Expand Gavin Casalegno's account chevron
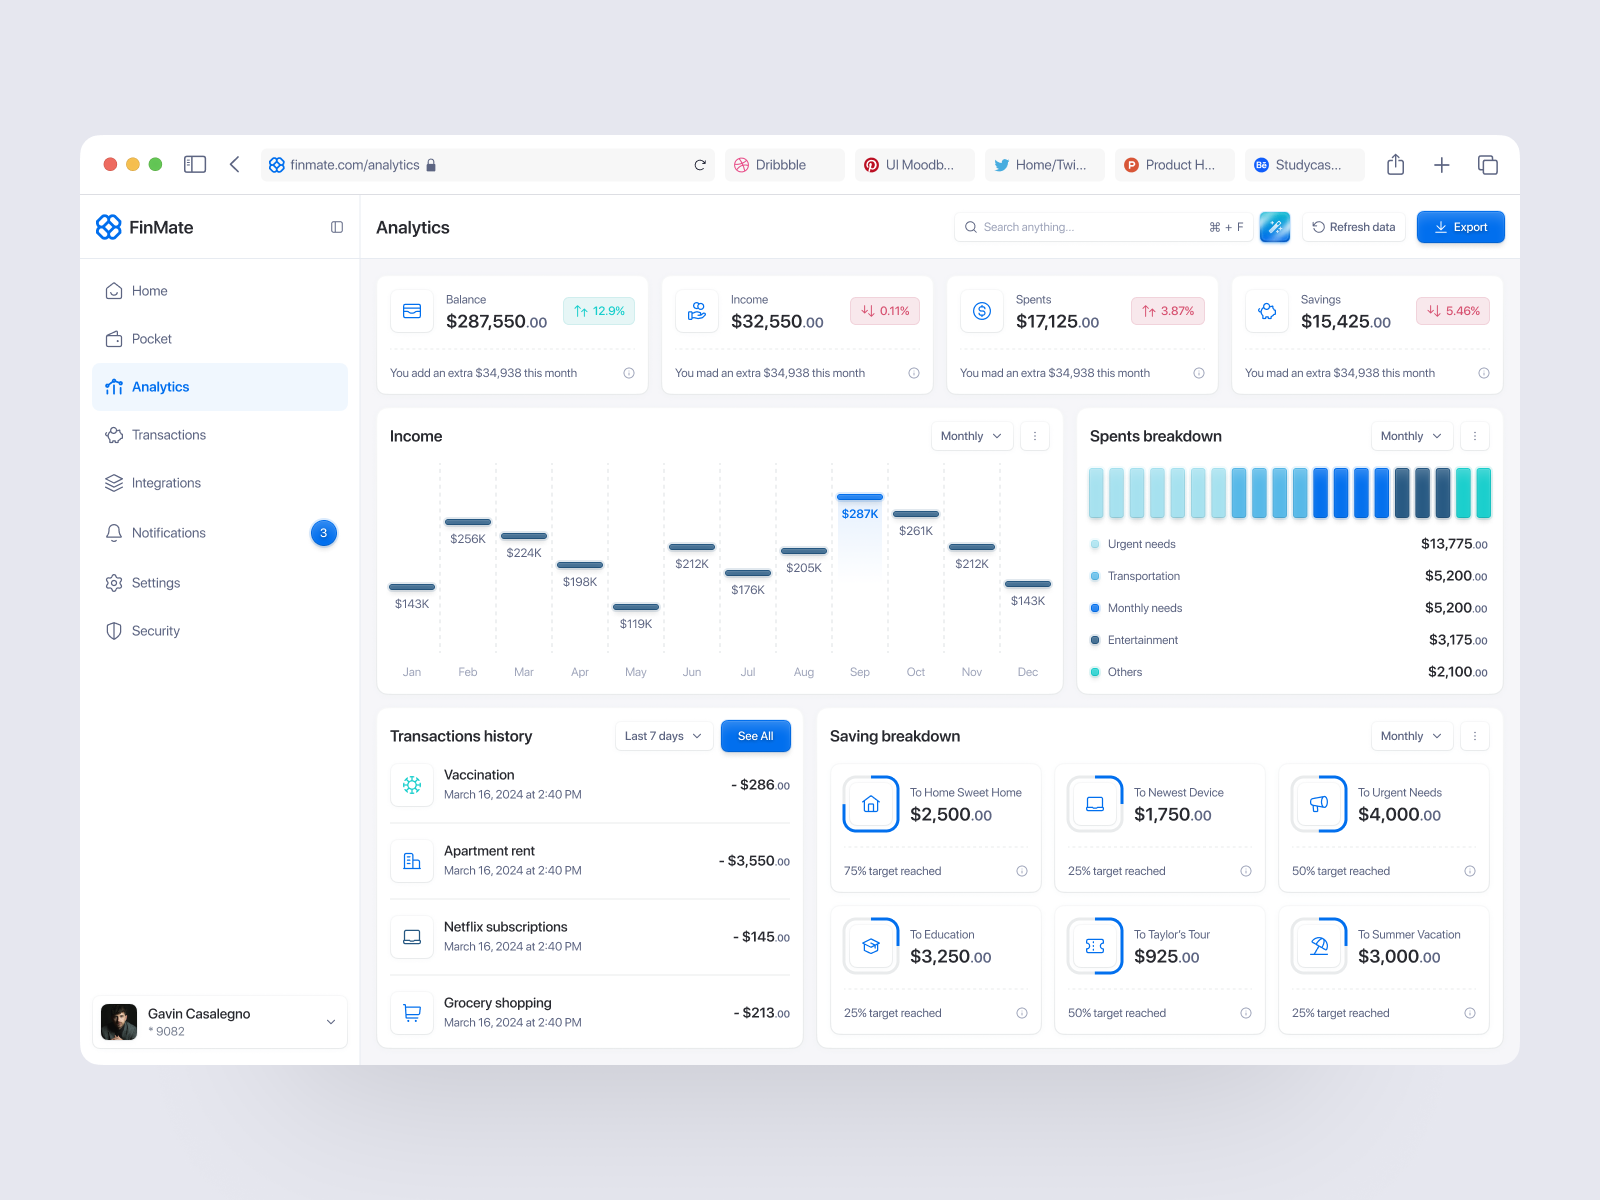Image resolution: width=1600 pixels, height=1200 pixels. coord(330,1022)
